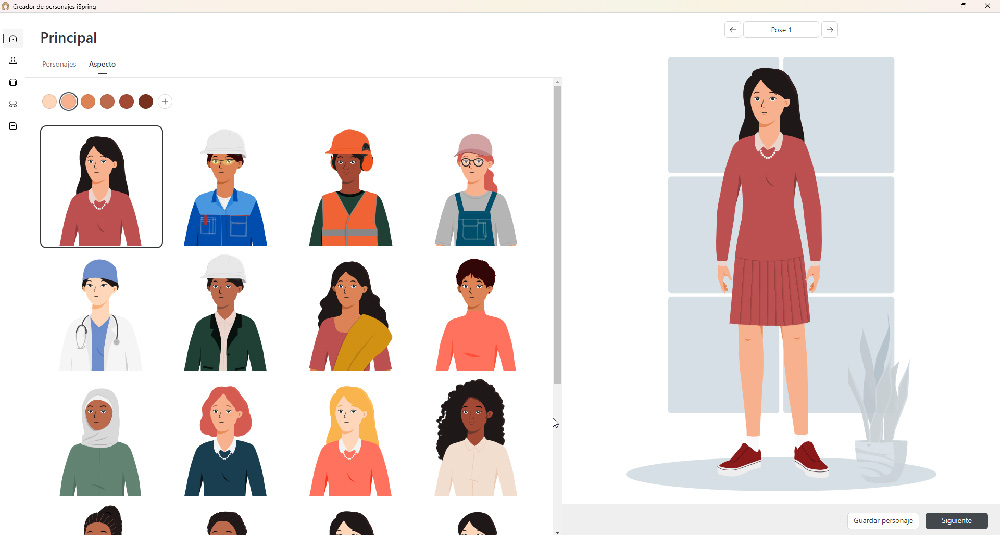Select the white hard hat green jacket character
The height and width of the screenshot is (535, 1000).
point(225,312)
